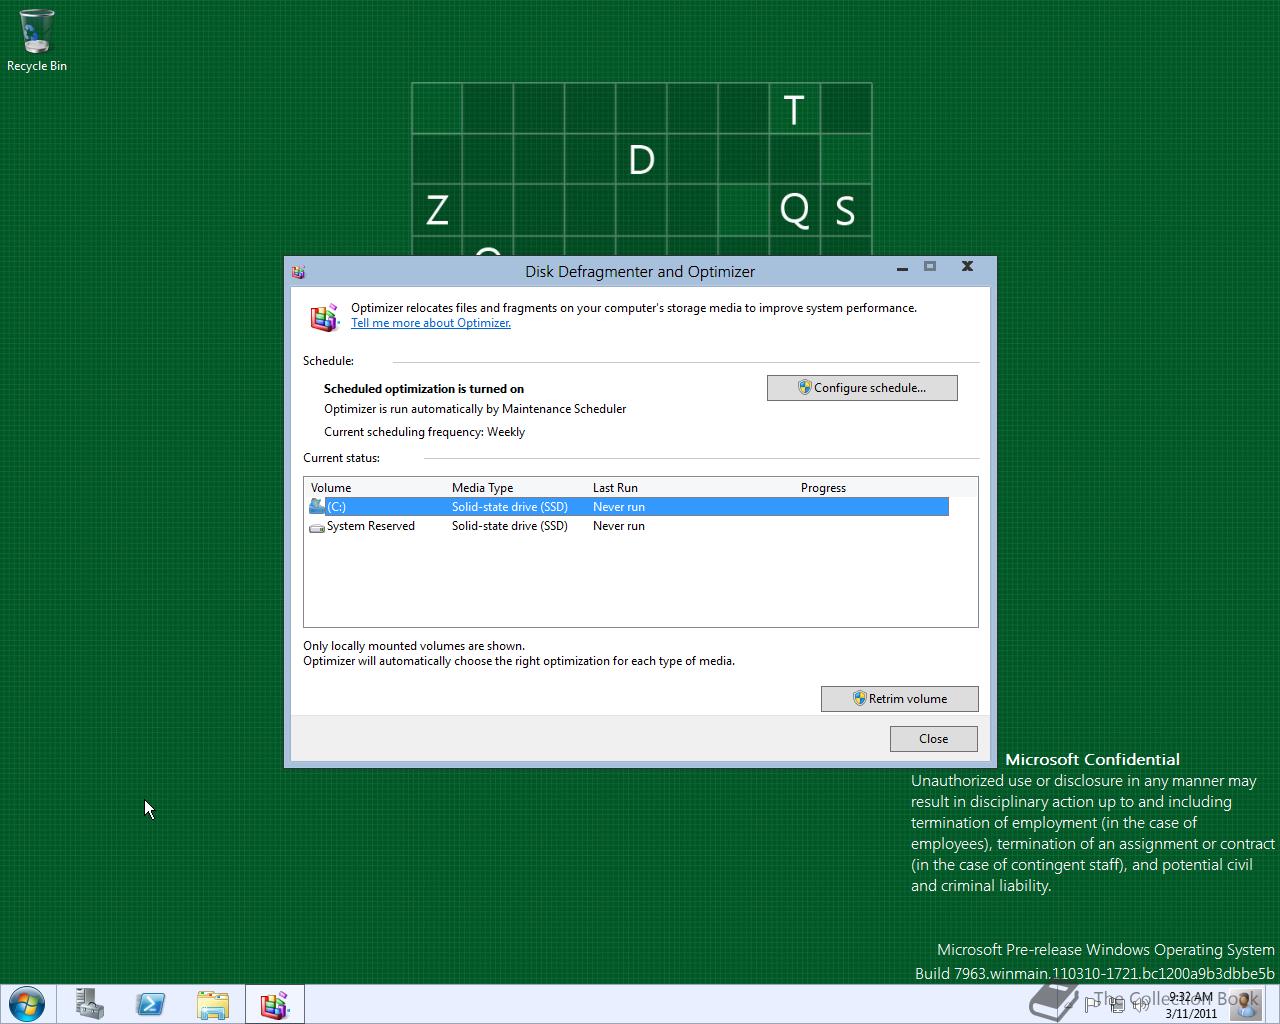Click Solid-state drive (SSD) in the (C:) row
The height and width of the screenshot is (1024, 1280).
[x=510, y=507]
